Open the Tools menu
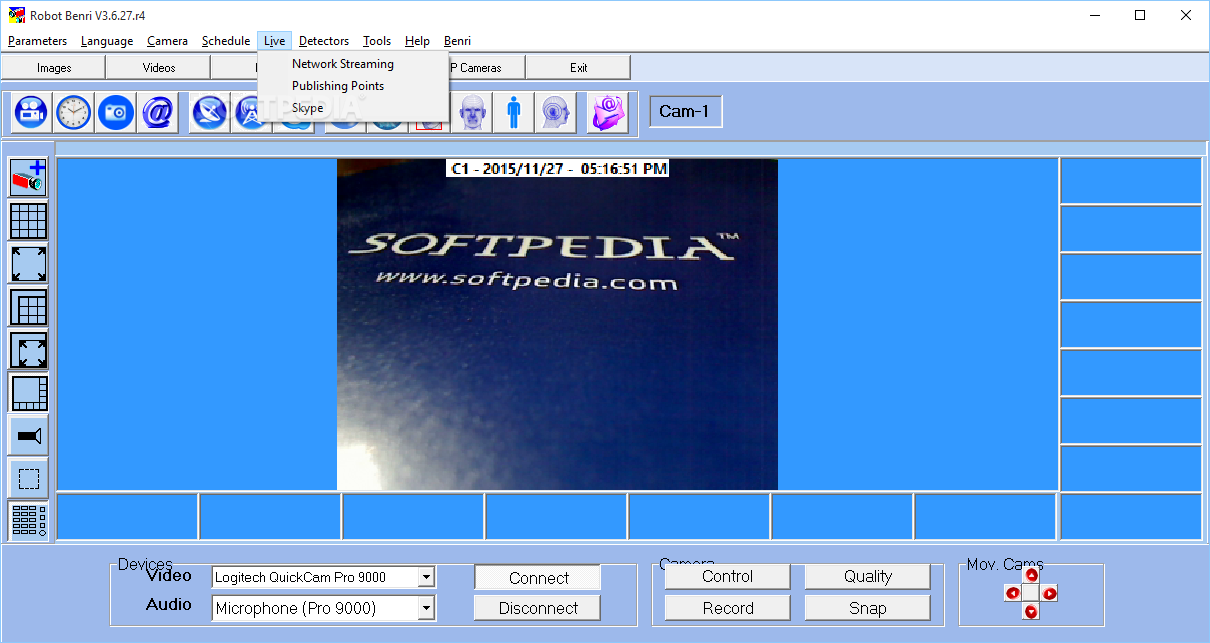Screen dimensions: 1210x643 pos(377,41)
